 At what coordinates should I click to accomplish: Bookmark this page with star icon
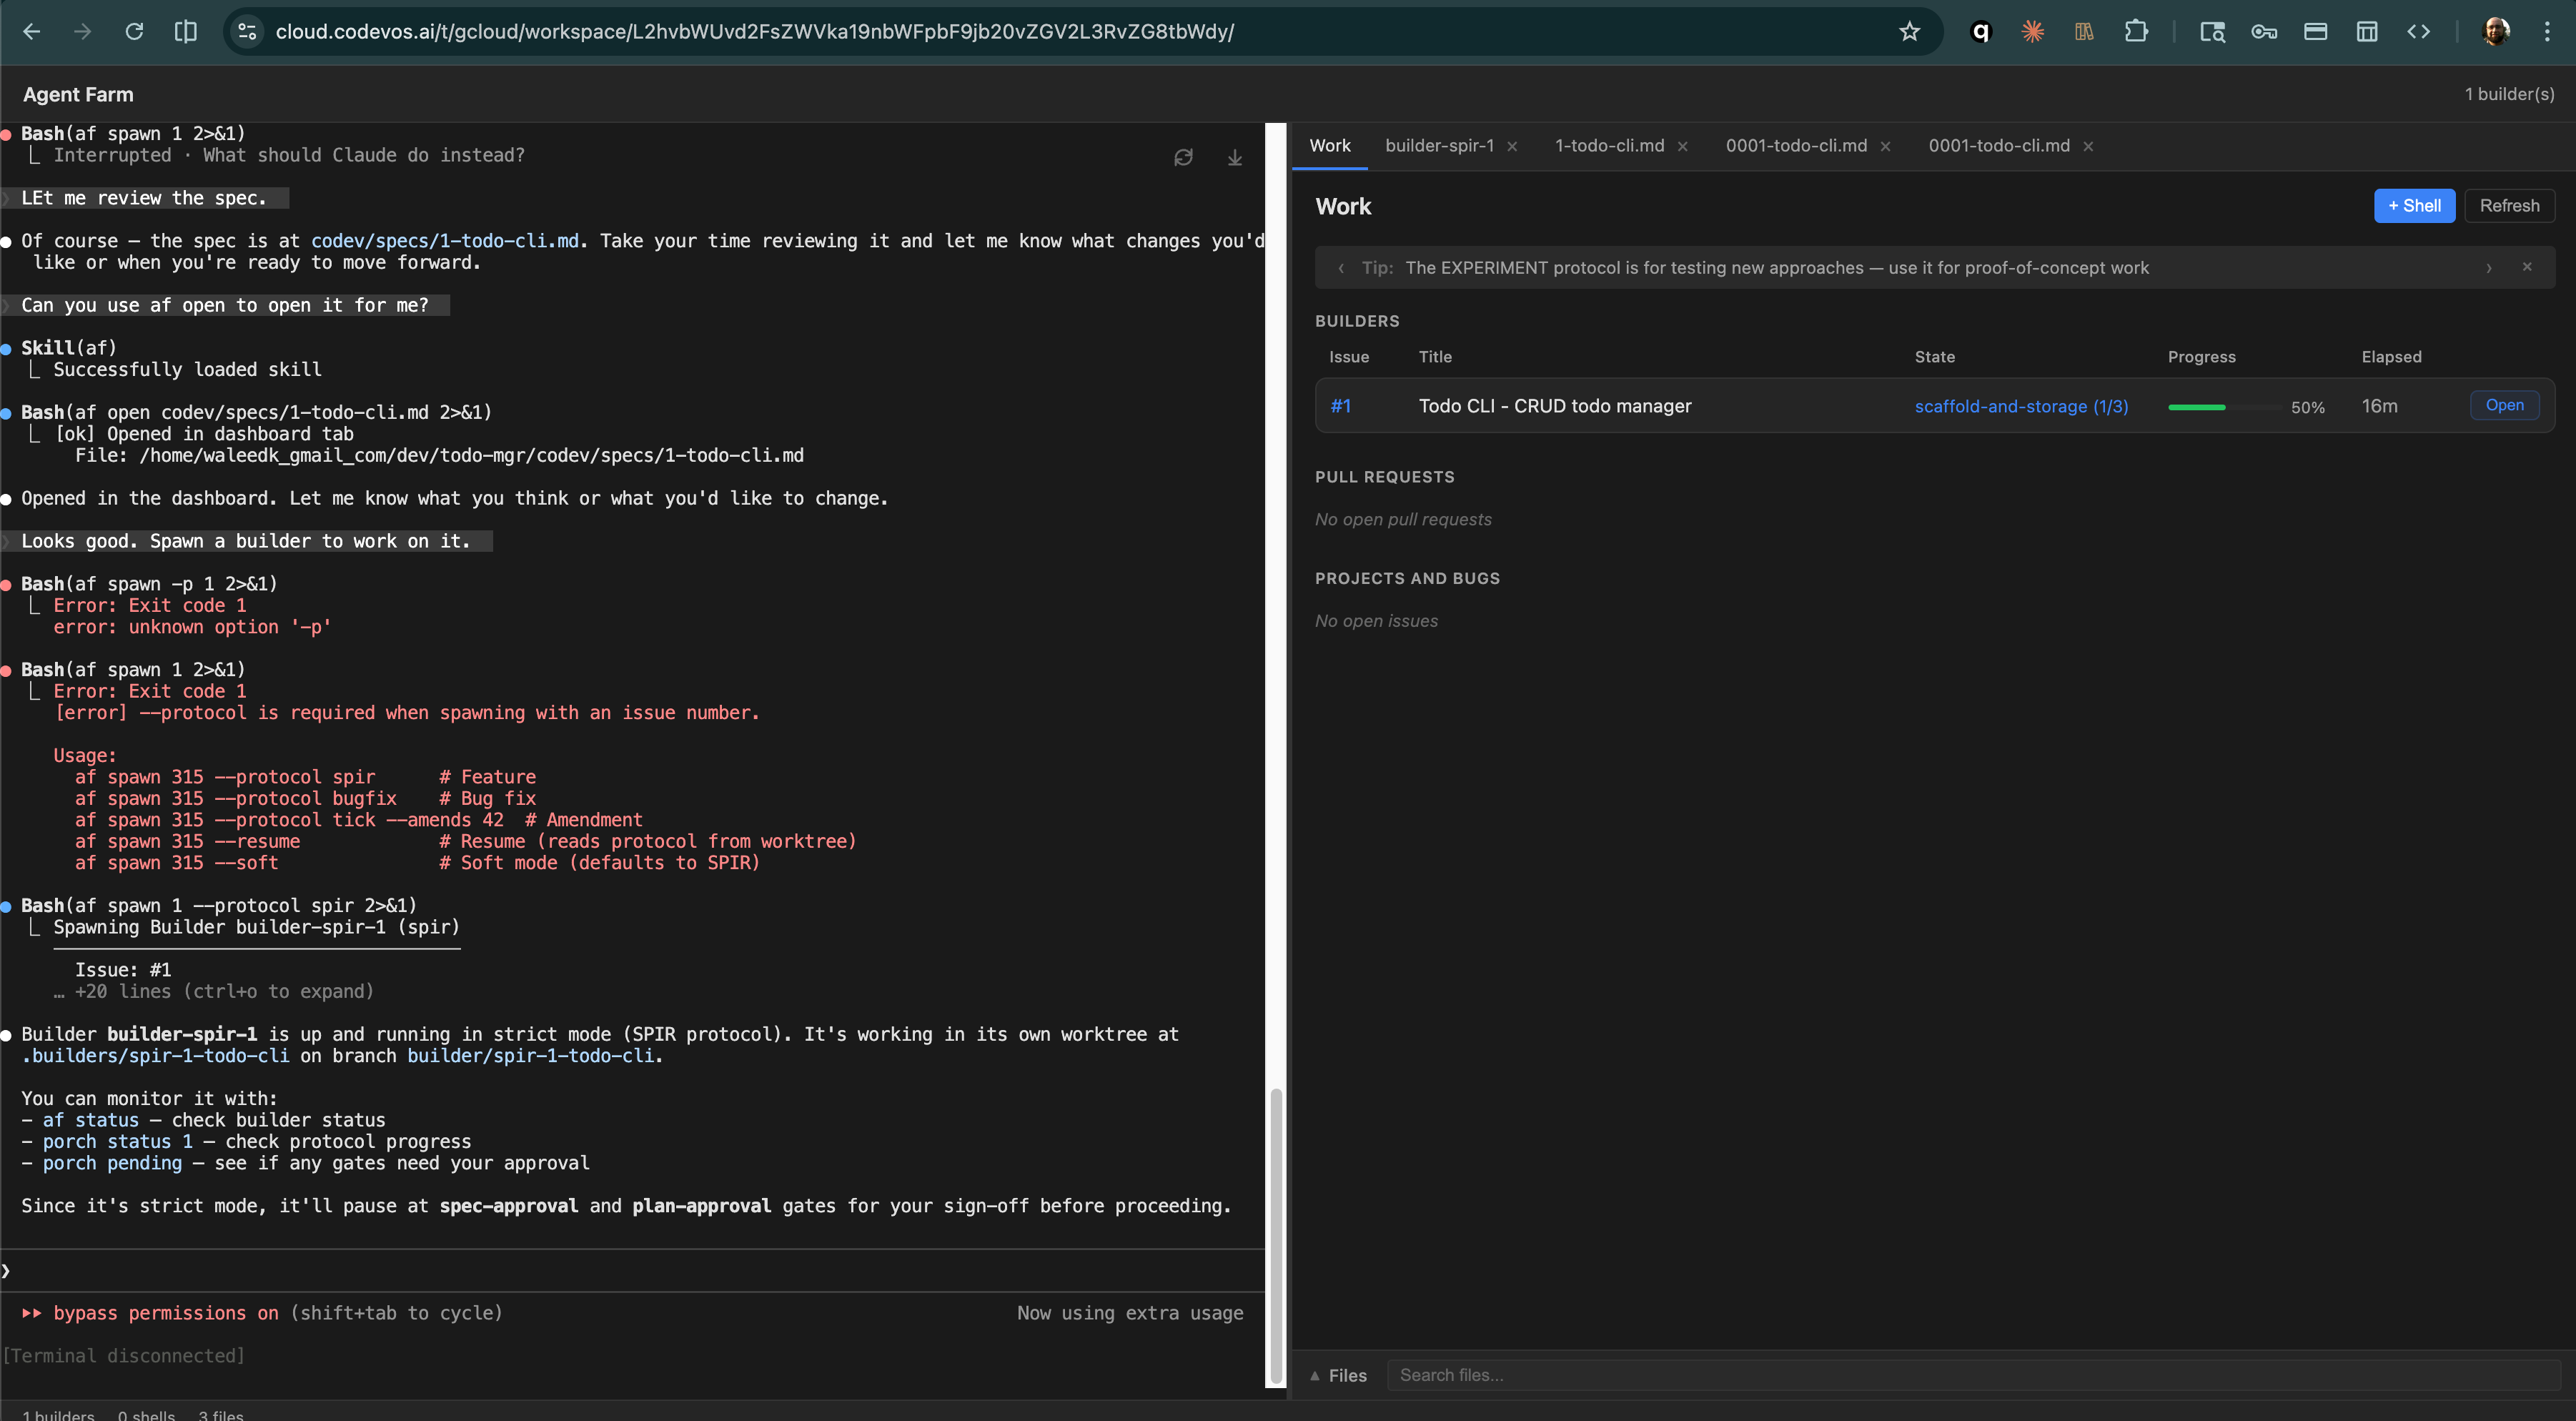click(x=1910, y=31)
